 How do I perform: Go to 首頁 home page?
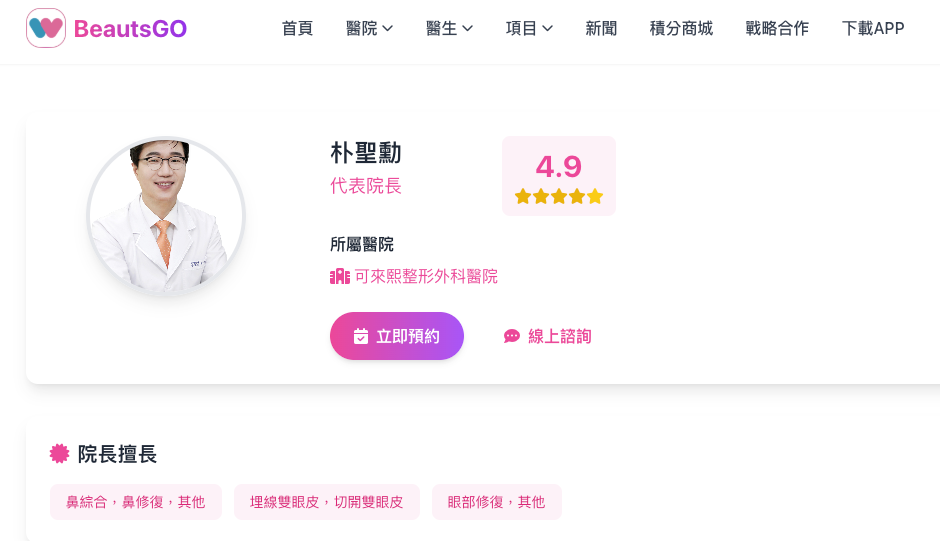point(297,28)
